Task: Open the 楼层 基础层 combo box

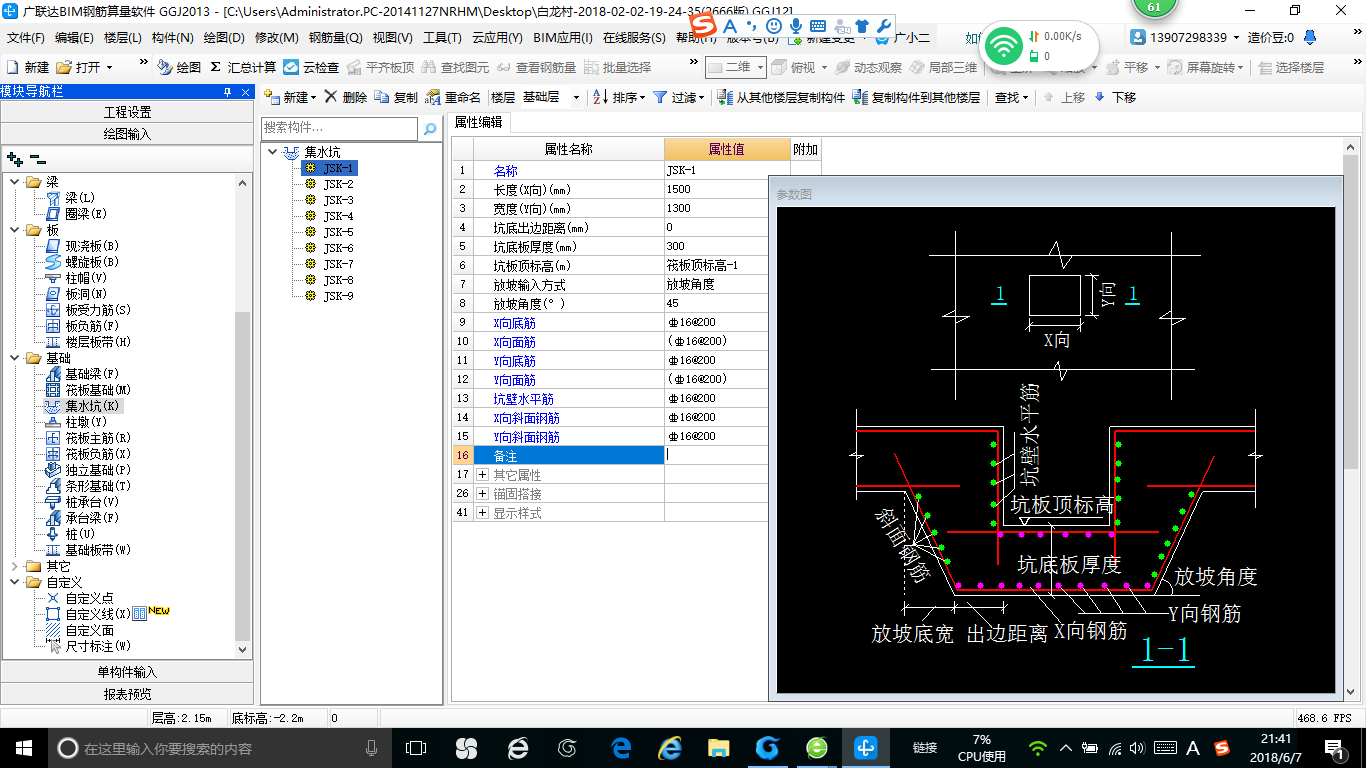Action: click(550, 97)
